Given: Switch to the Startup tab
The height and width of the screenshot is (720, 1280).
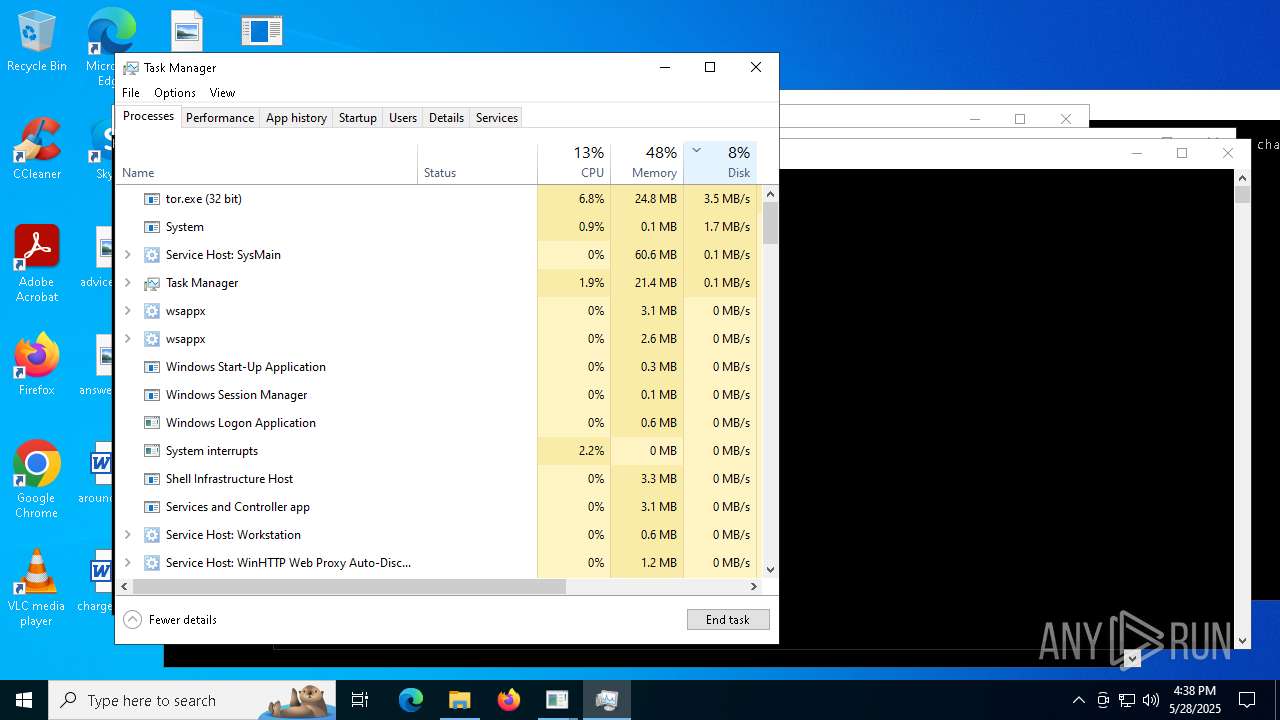Looking at the screenshot, I should [357, 118].
